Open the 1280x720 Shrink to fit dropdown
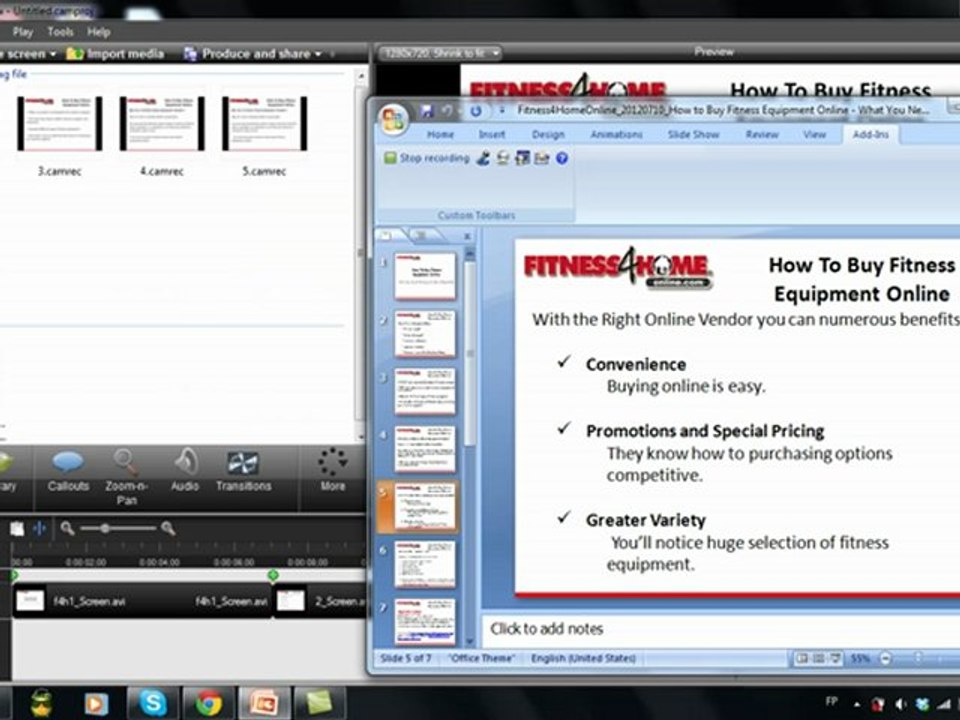Viewport: 960px width, 720px height. [x=439, y=53]
